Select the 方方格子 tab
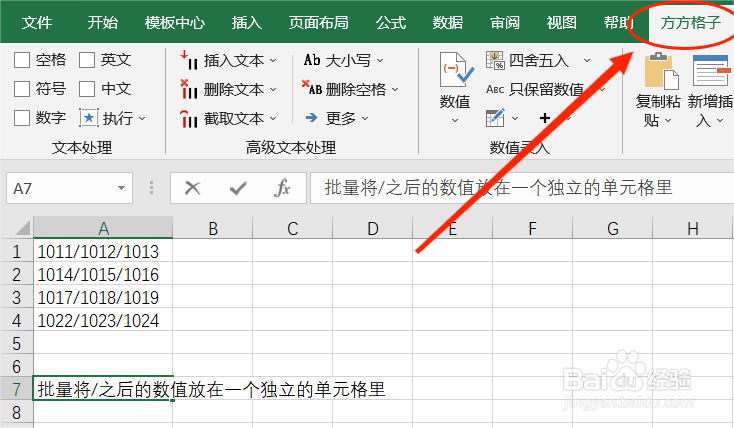Screen dimensions: 734x428 (690, 22)
